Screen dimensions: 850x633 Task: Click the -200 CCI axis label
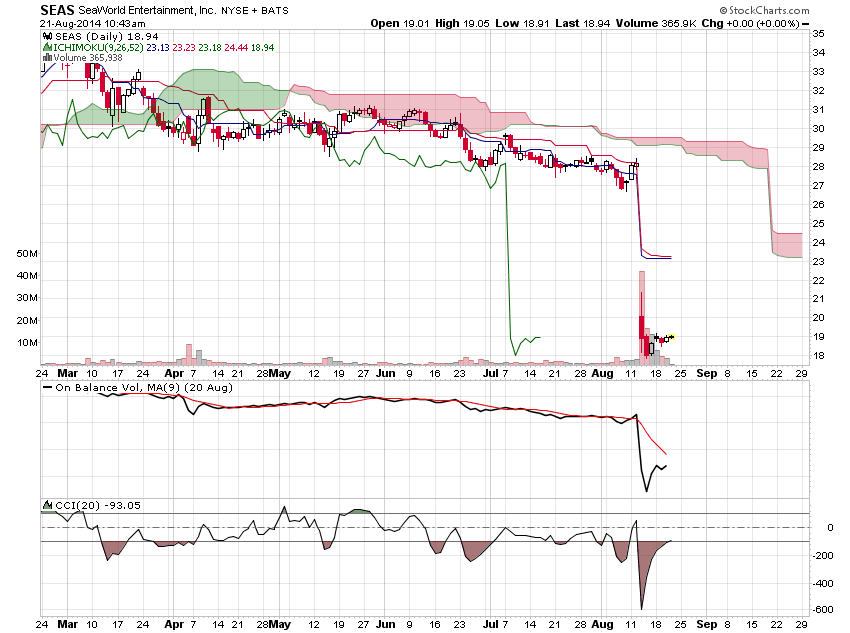(822, 556)
